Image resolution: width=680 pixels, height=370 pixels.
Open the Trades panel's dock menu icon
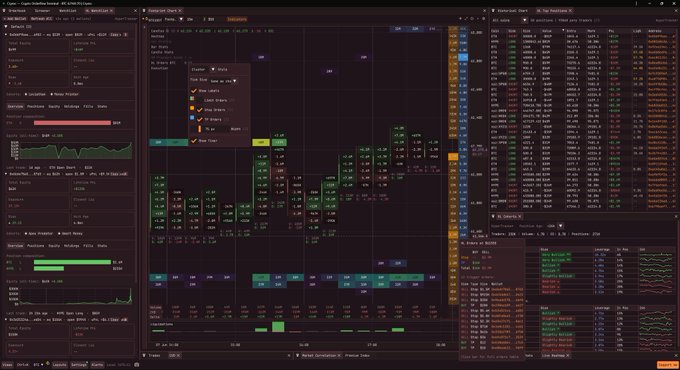144,355
